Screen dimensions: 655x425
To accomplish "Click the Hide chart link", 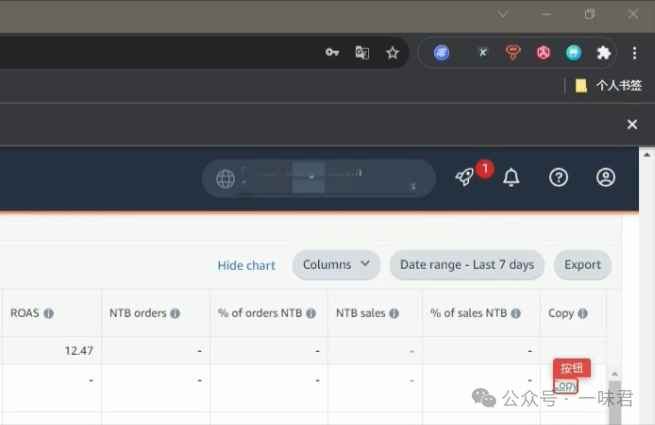I will (246, 265).
